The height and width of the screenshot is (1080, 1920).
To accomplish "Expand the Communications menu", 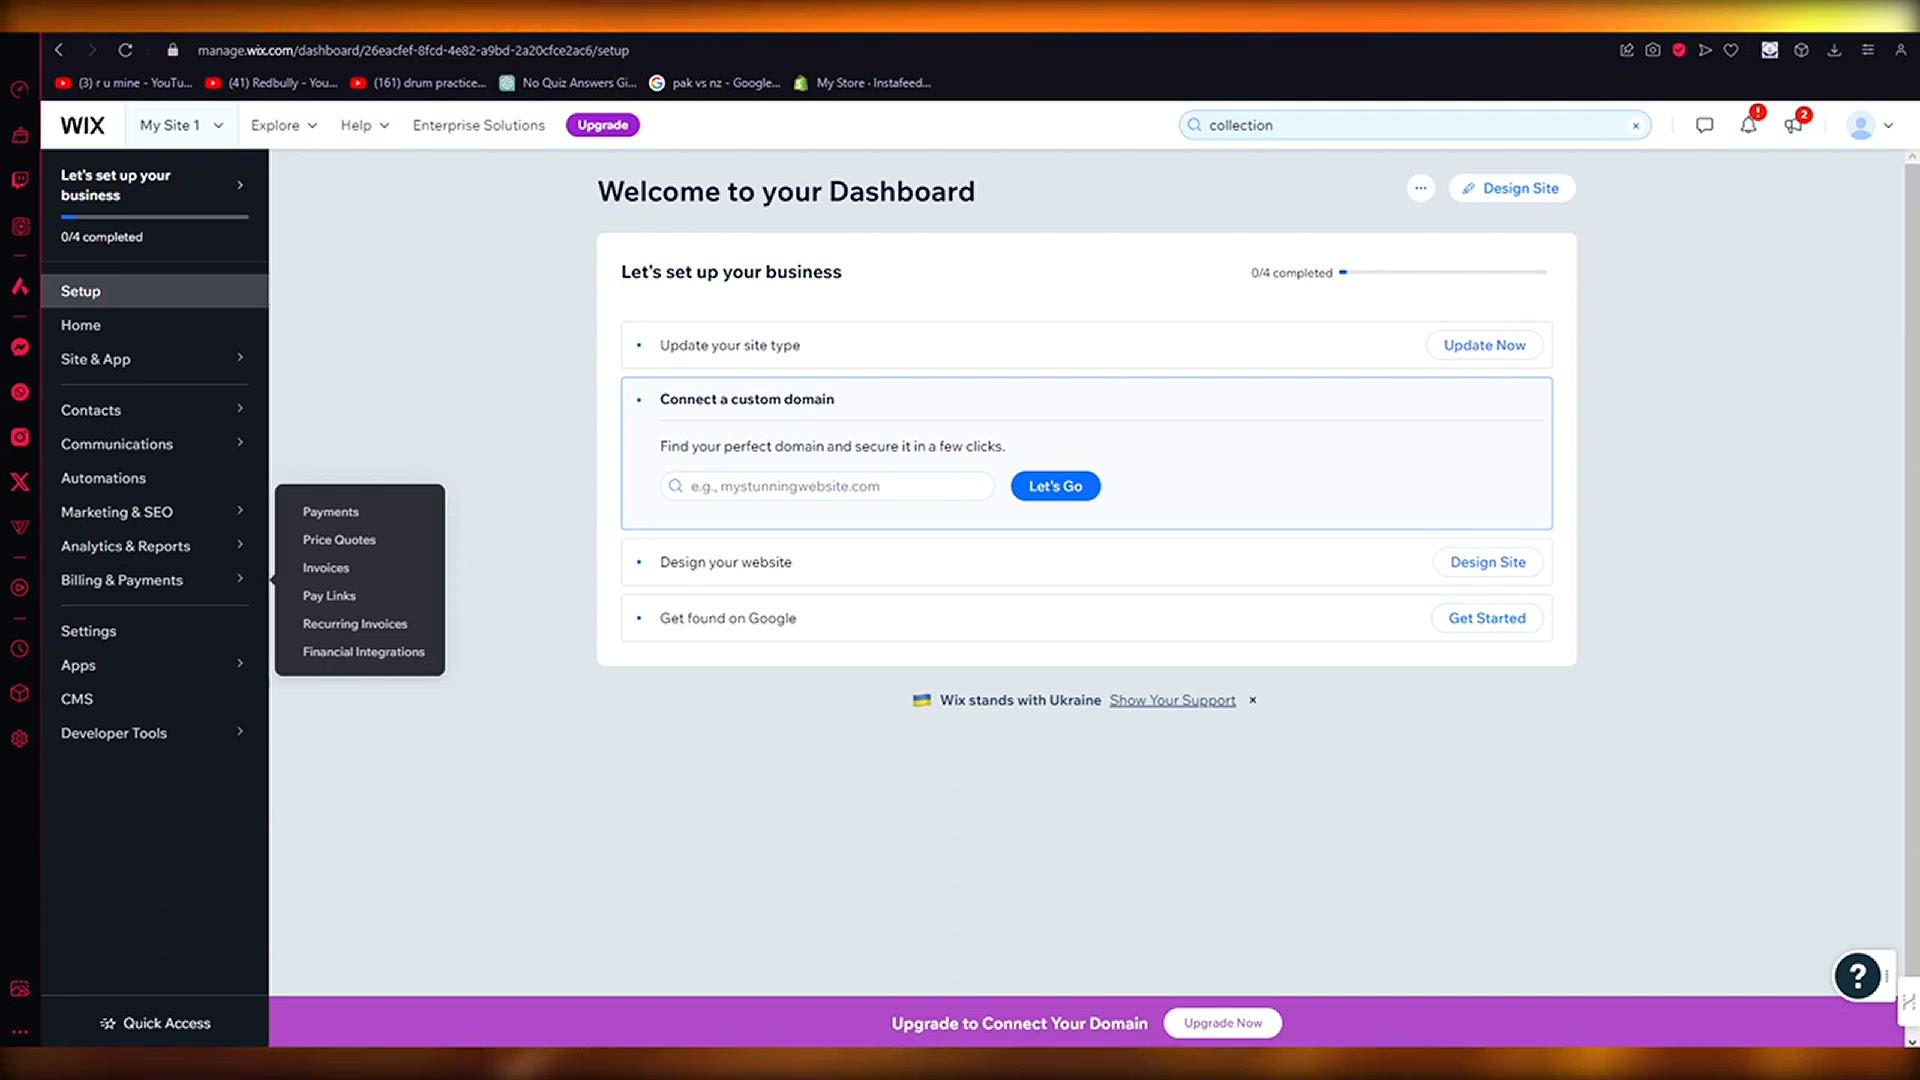I will (x=154, y=444).
